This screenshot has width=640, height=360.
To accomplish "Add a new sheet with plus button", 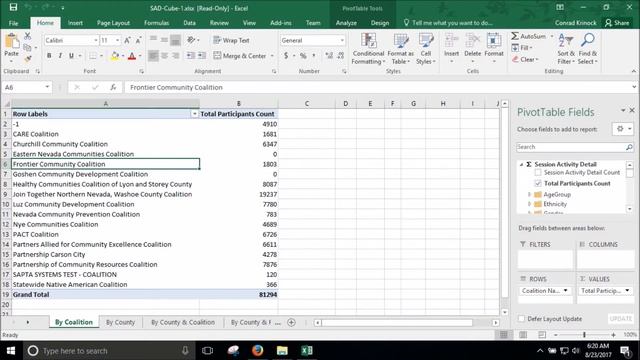I will pyautogui.click(x=291, y=322).
